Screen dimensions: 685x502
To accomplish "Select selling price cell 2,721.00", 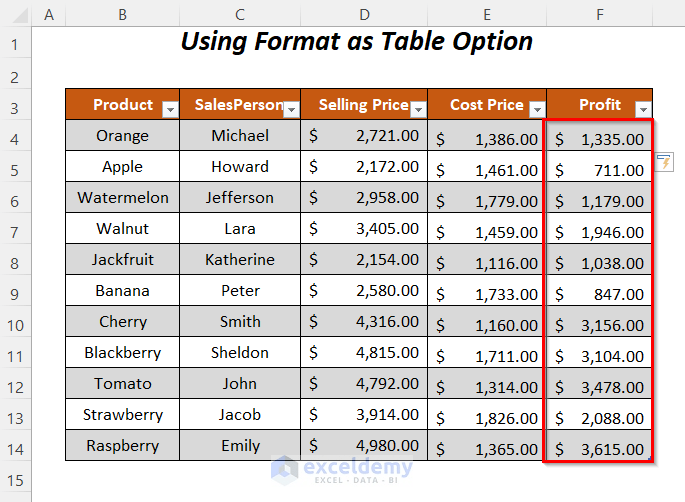I will [364, 135].
